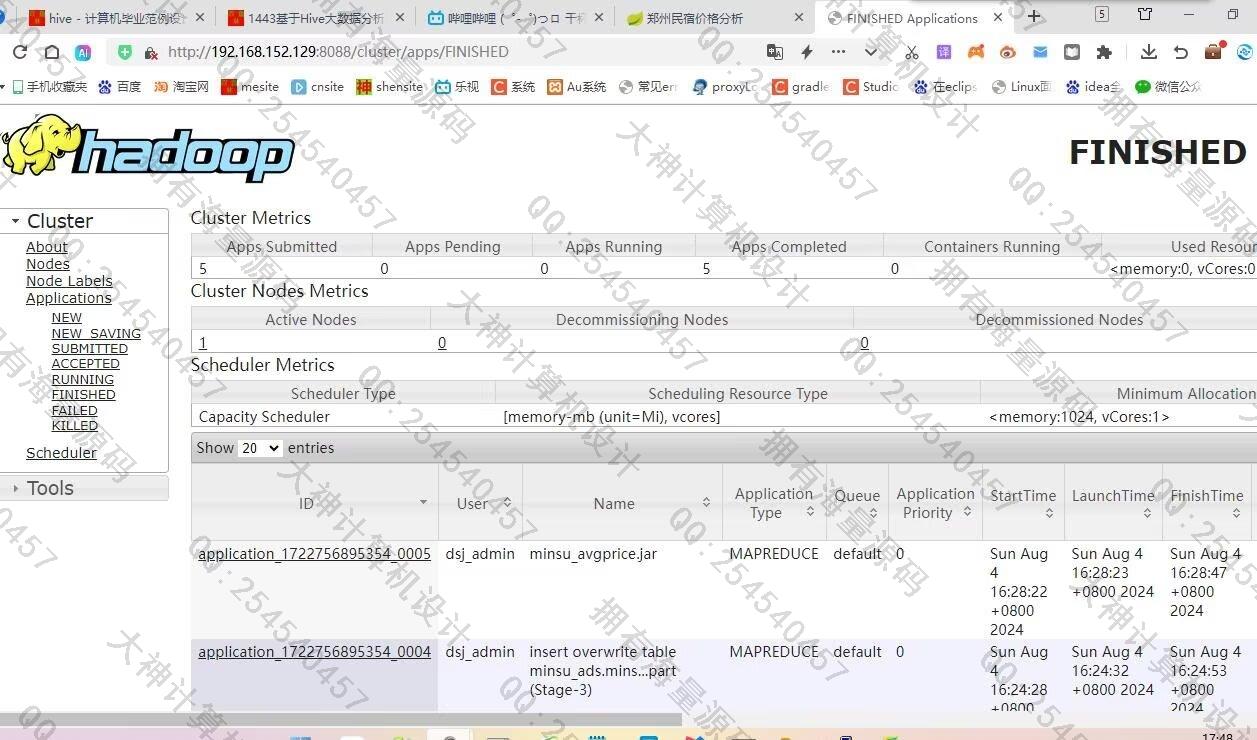Viewport: 1257px width, 740px height.
Task: Open the blue mail extension icon
Action: (1040, 52)
